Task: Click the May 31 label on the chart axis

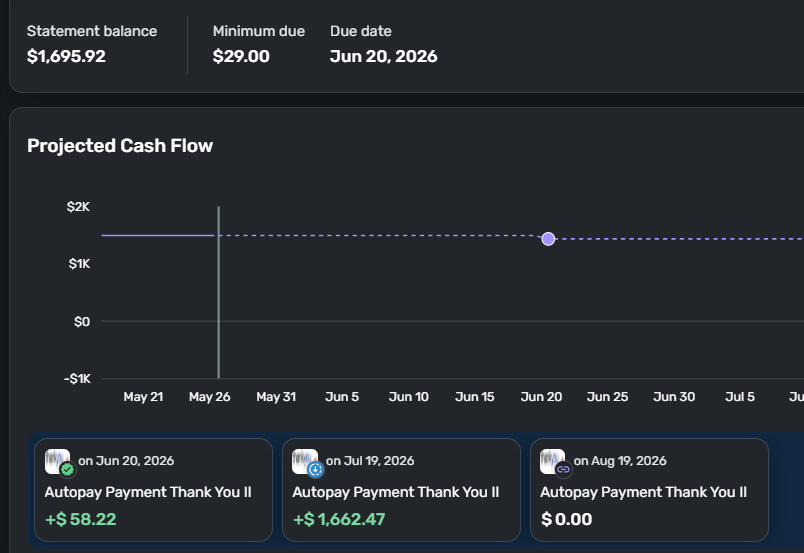Action: point(276,397)
